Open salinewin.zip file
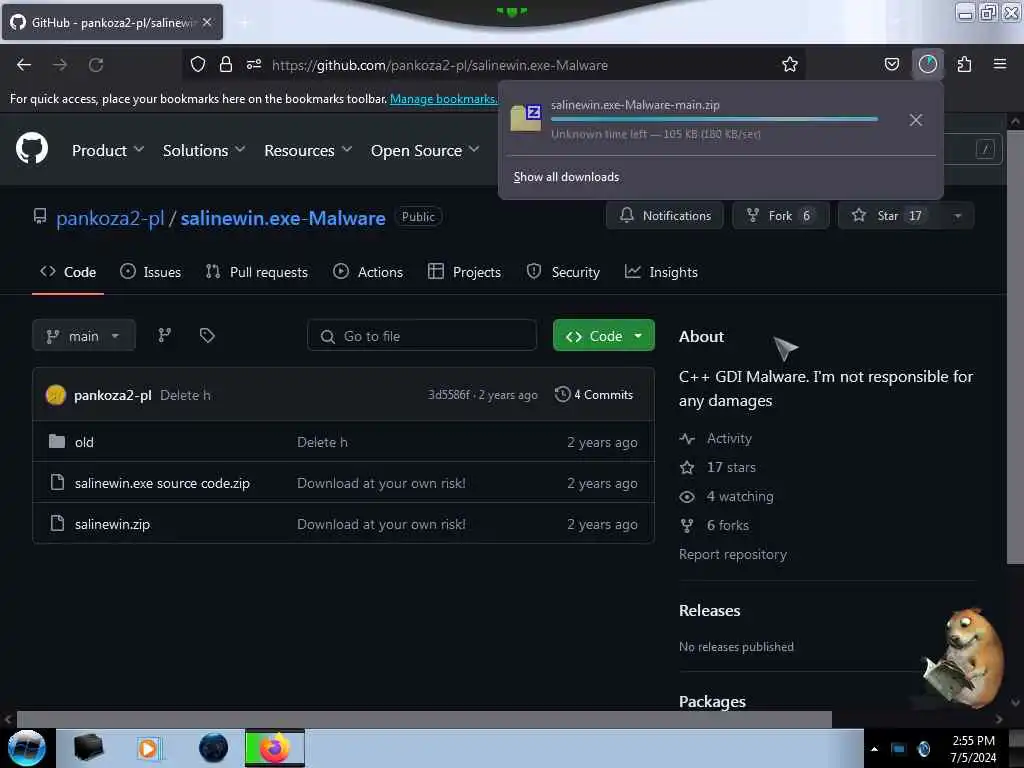The image size is (1024, 768). click(x=112, y=524)
